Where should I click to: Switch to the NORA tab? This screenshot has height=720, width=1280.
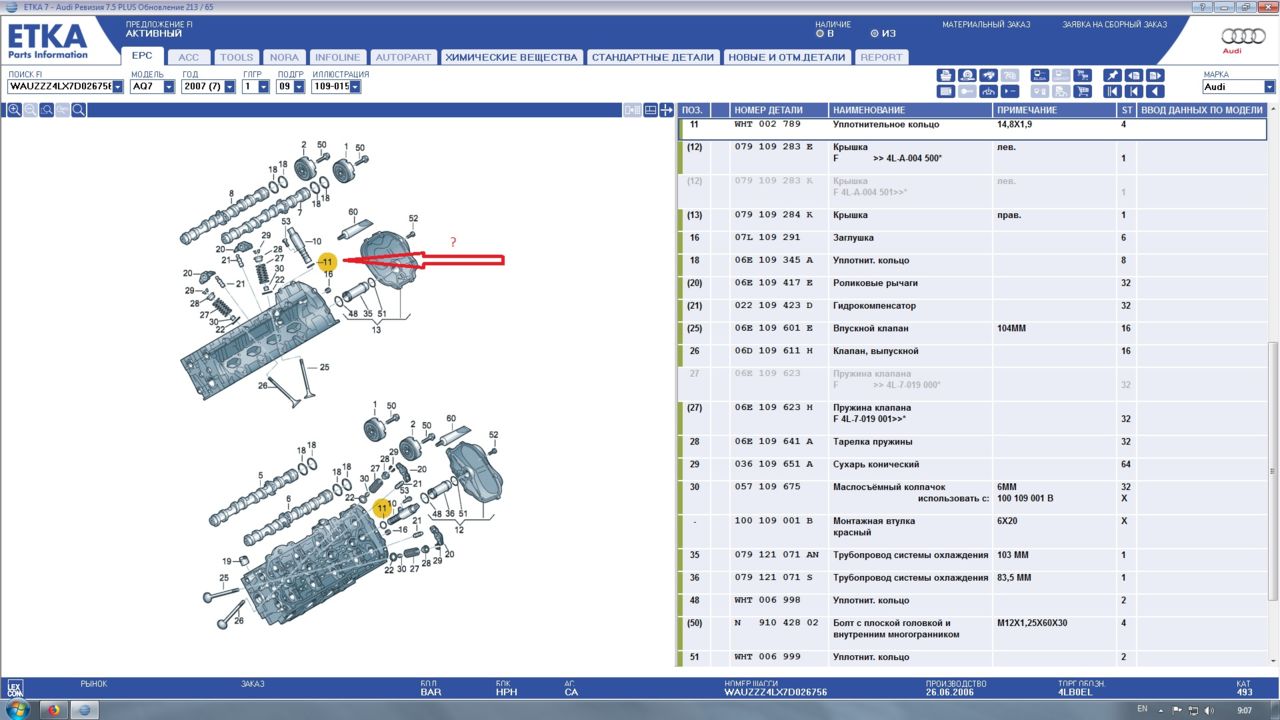pos(284,57)
